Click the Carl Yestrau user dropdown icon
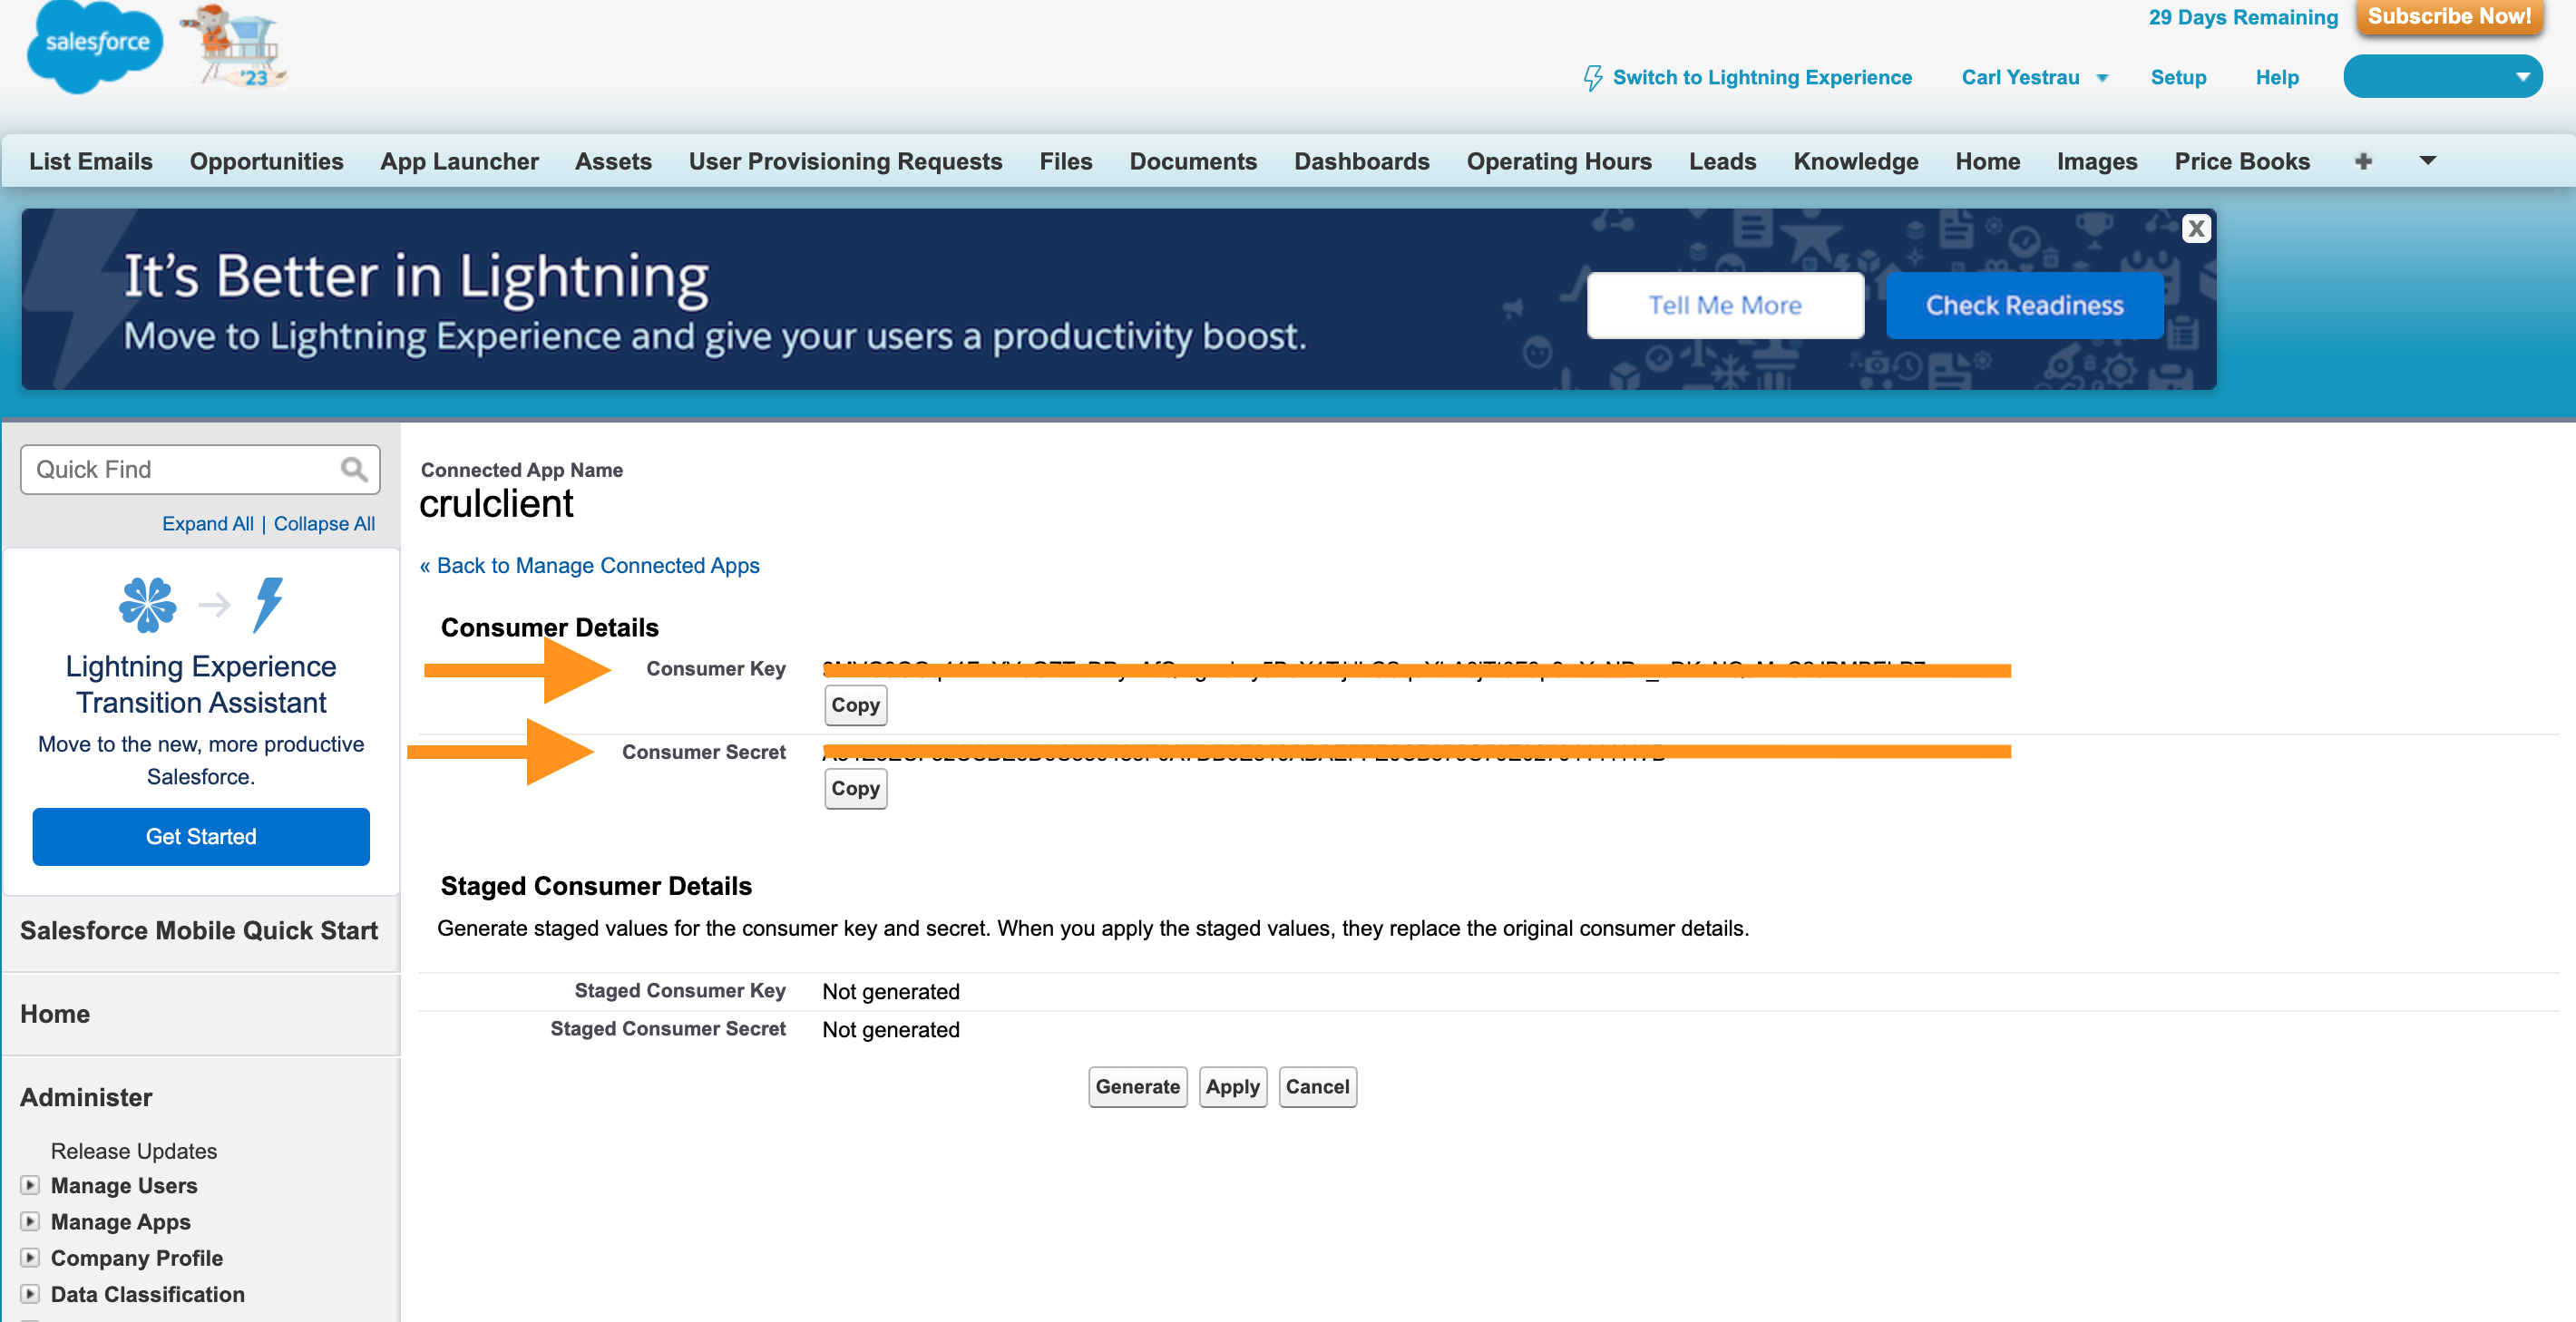Screen dimensions: 2576x1322 2104,76
